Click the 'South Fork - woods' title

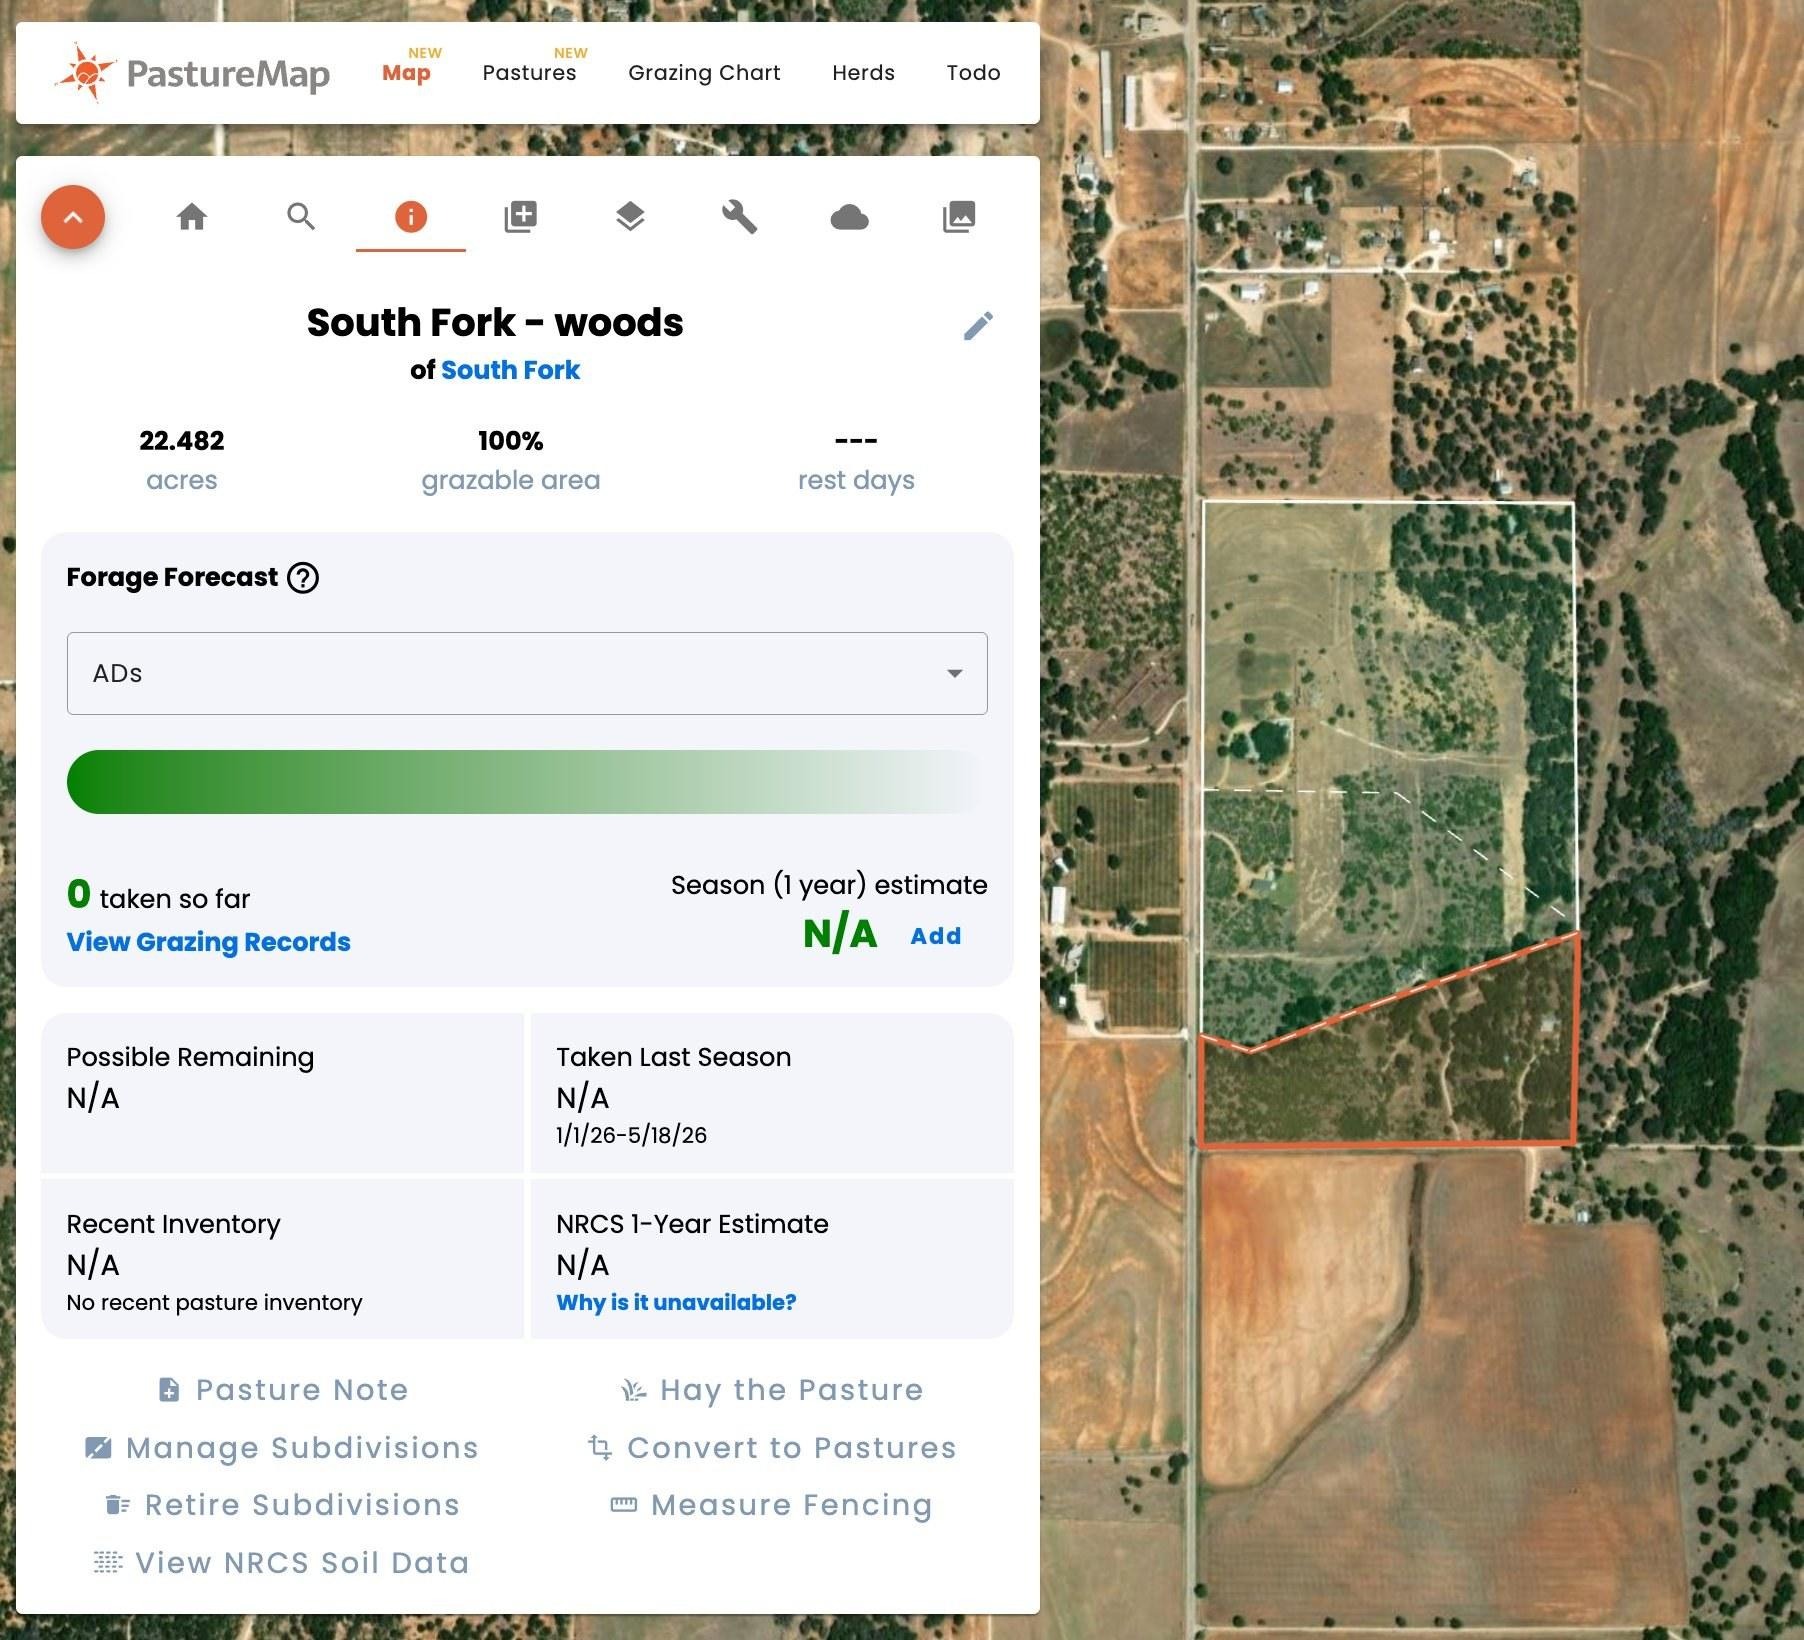pos(495,323)
